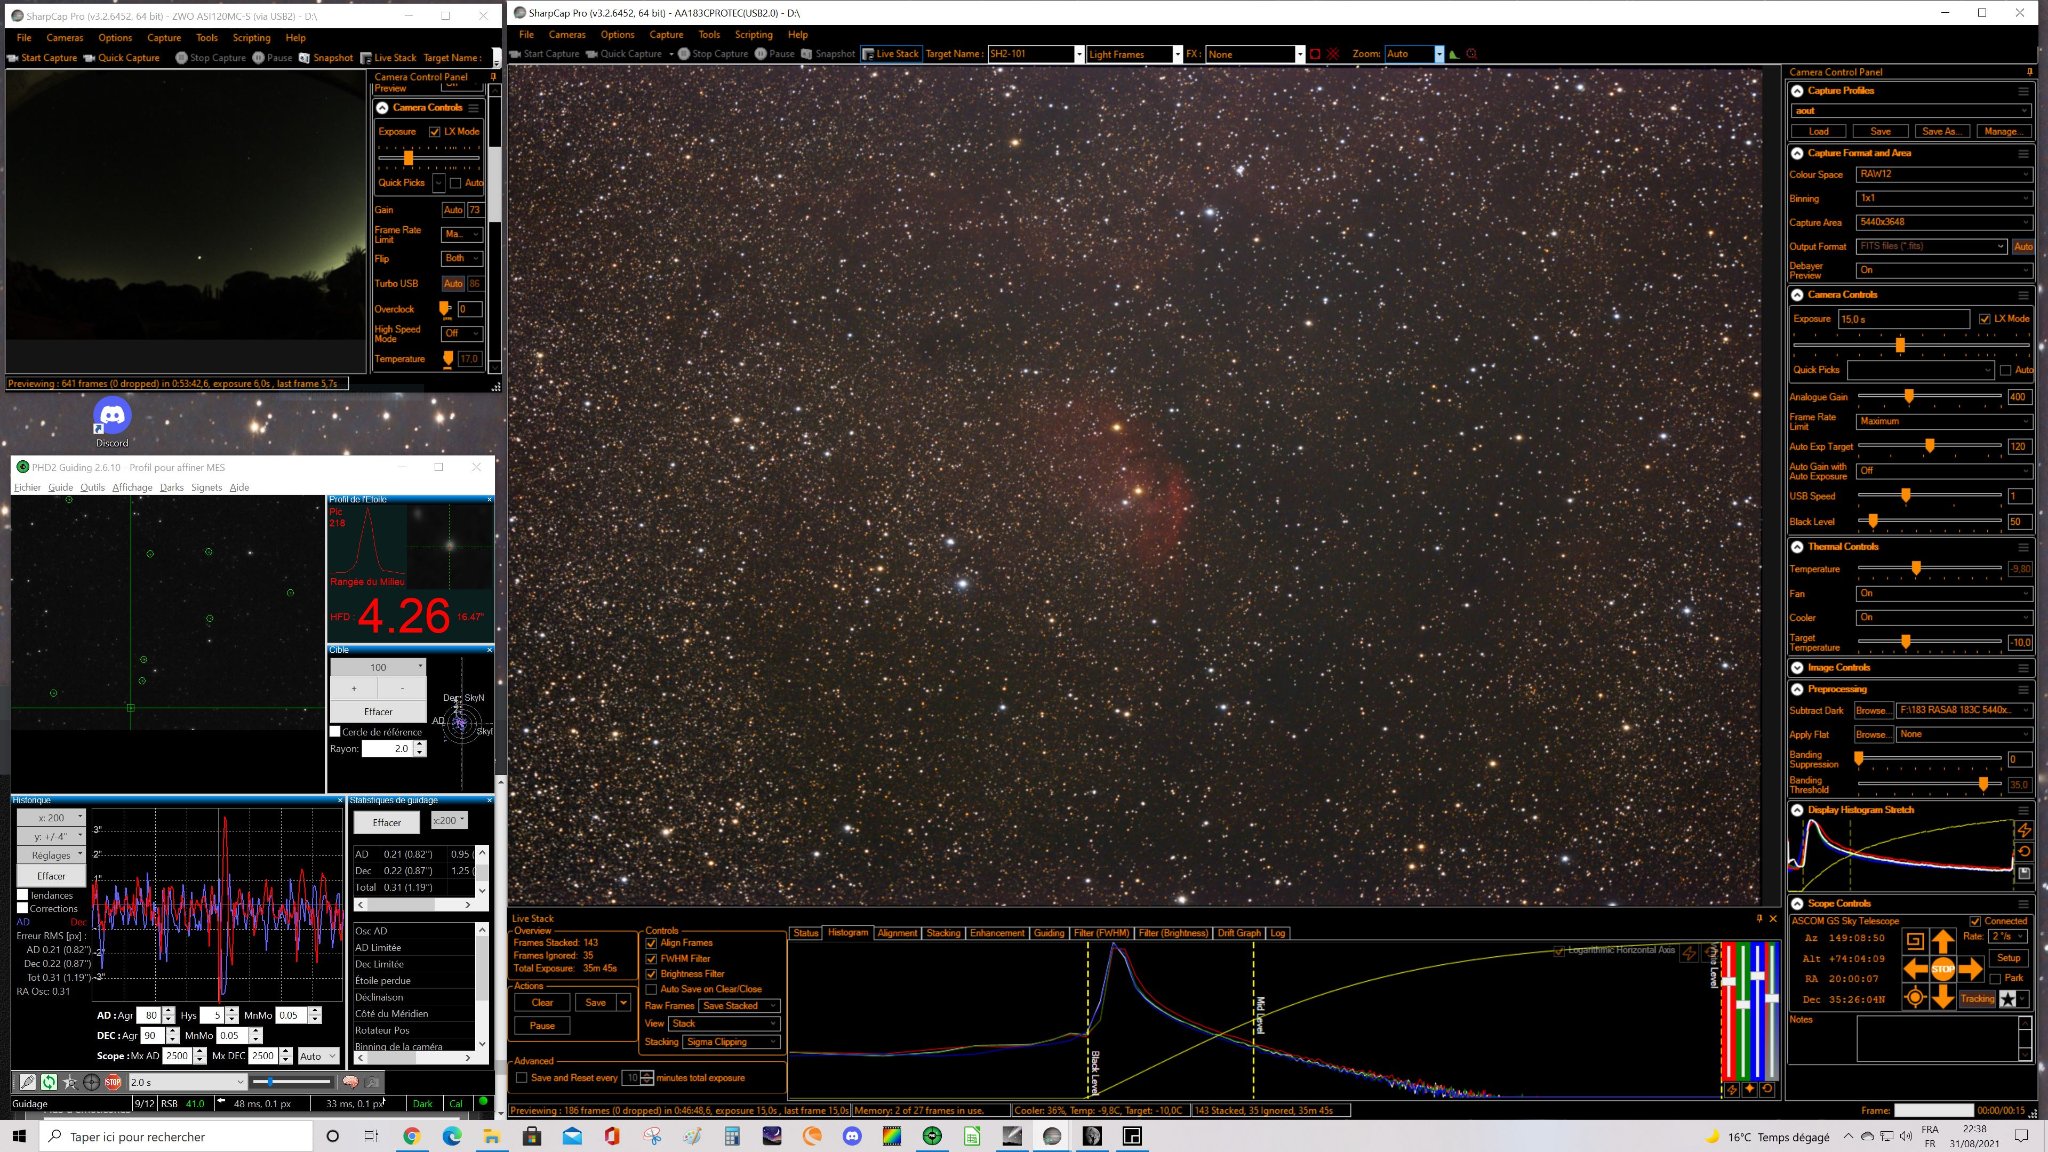This screenshot has height=1152, width=2048.
Task: Open the Capture Area 5440x3648 dropdown
Action: coord(1944,222)
